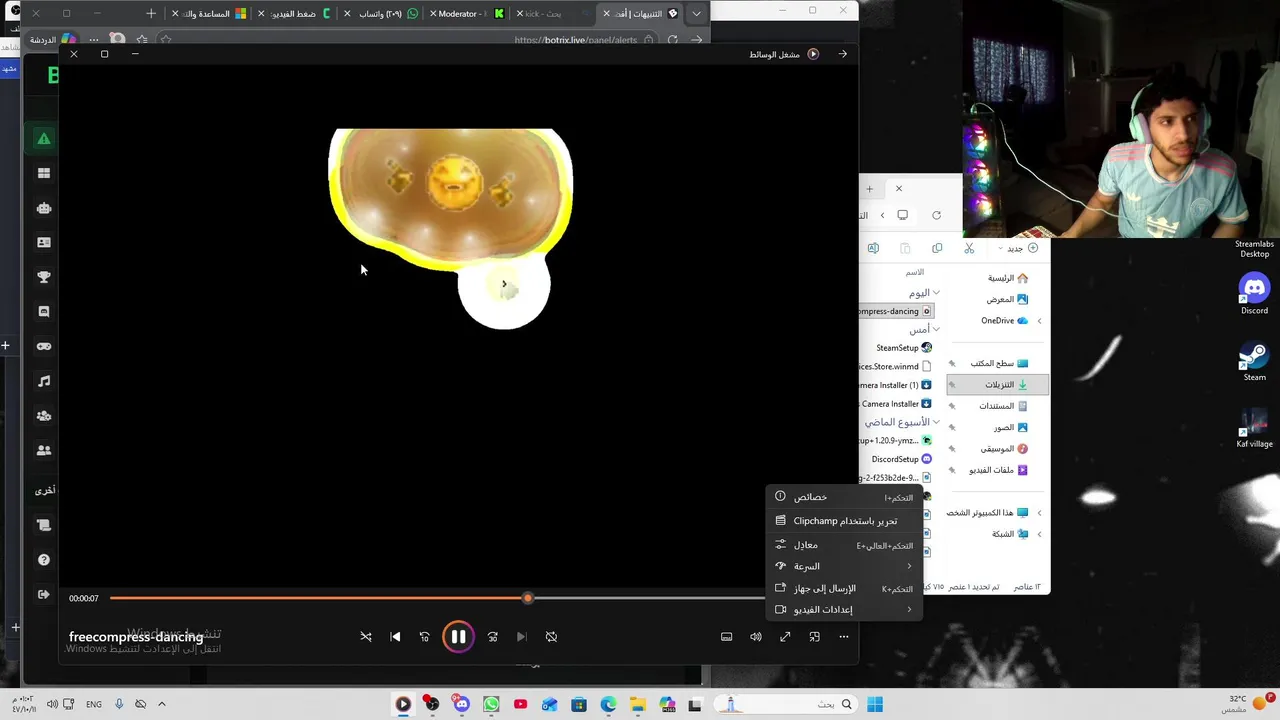Screen dimensions: 1280x720
Task: Refresh the File Explorer window
Action: tap(936, 215)
